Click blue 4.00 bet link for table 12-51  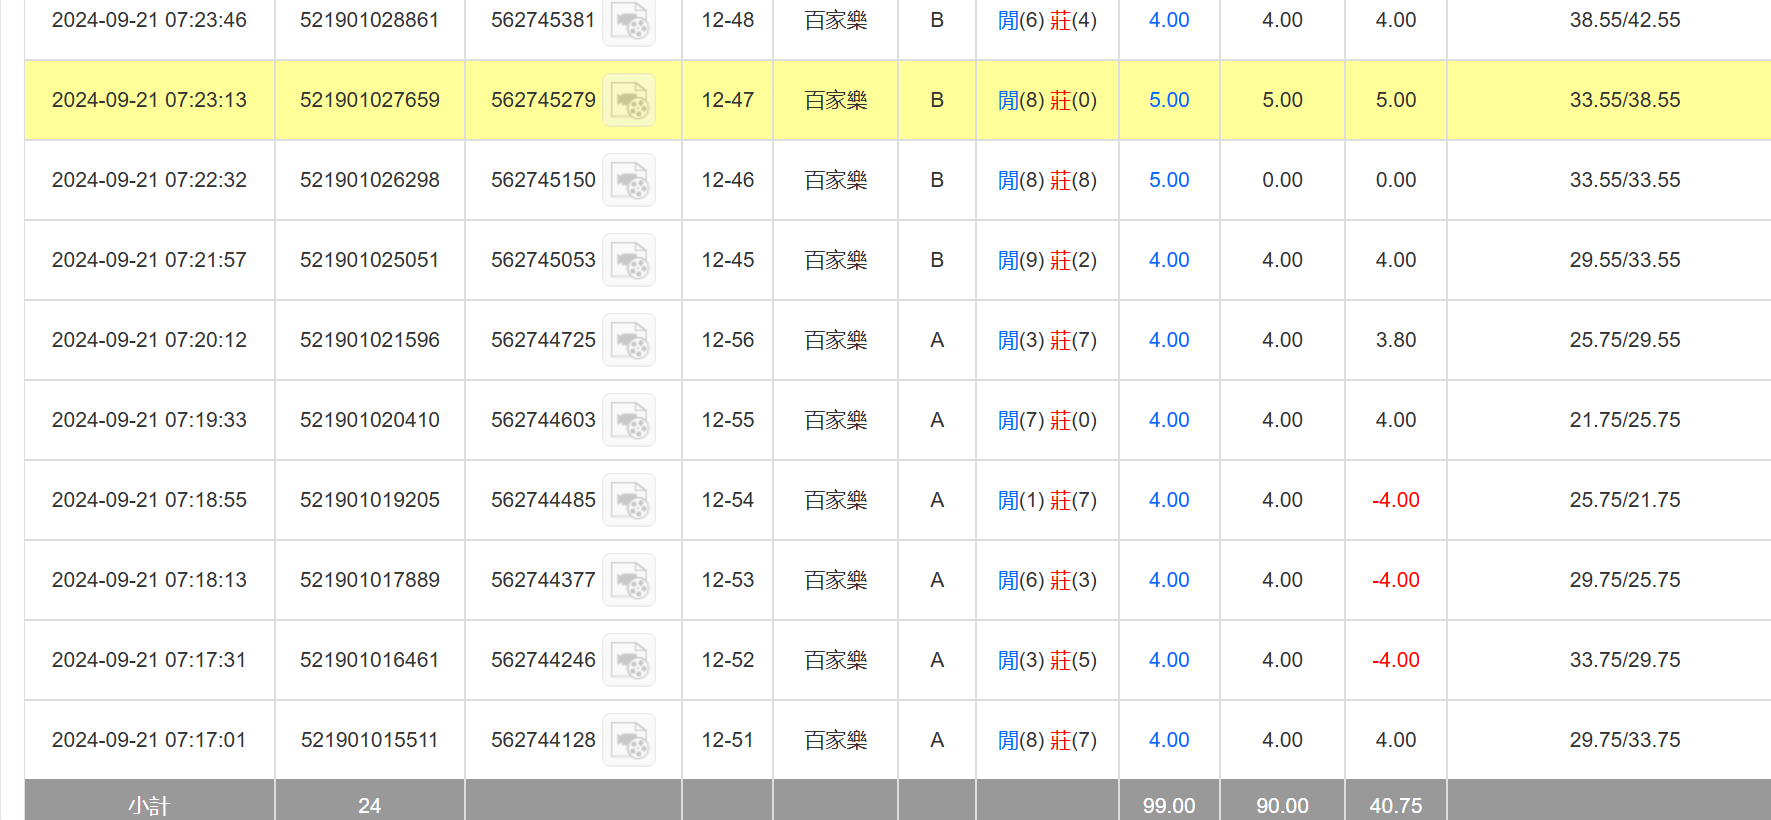1168,740
